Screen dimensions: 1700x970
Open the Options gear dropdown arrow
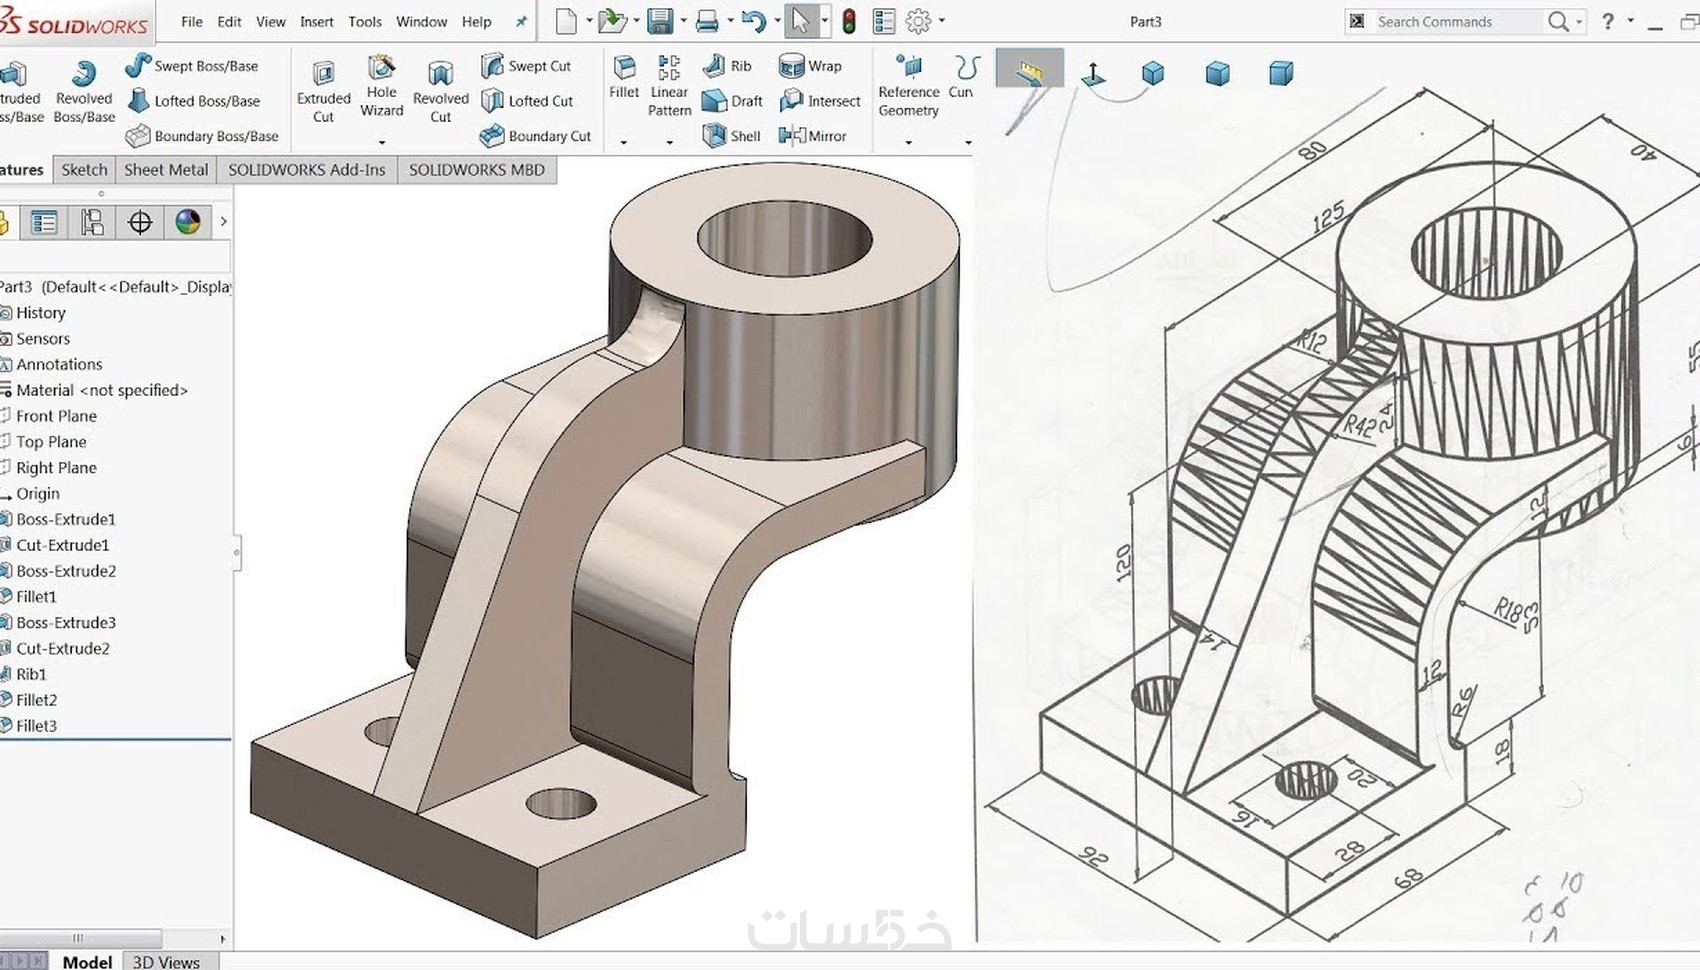point(941,21)
